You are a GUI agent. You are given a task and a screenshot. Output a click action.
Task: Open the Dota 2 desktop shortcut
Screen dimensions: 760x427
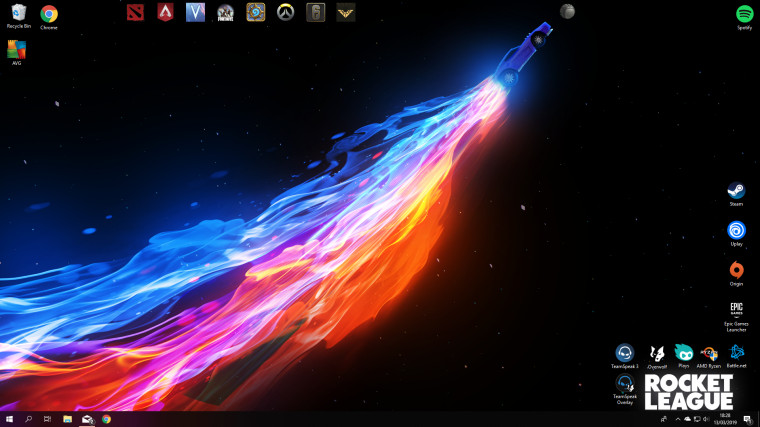[x=135, y=13]
